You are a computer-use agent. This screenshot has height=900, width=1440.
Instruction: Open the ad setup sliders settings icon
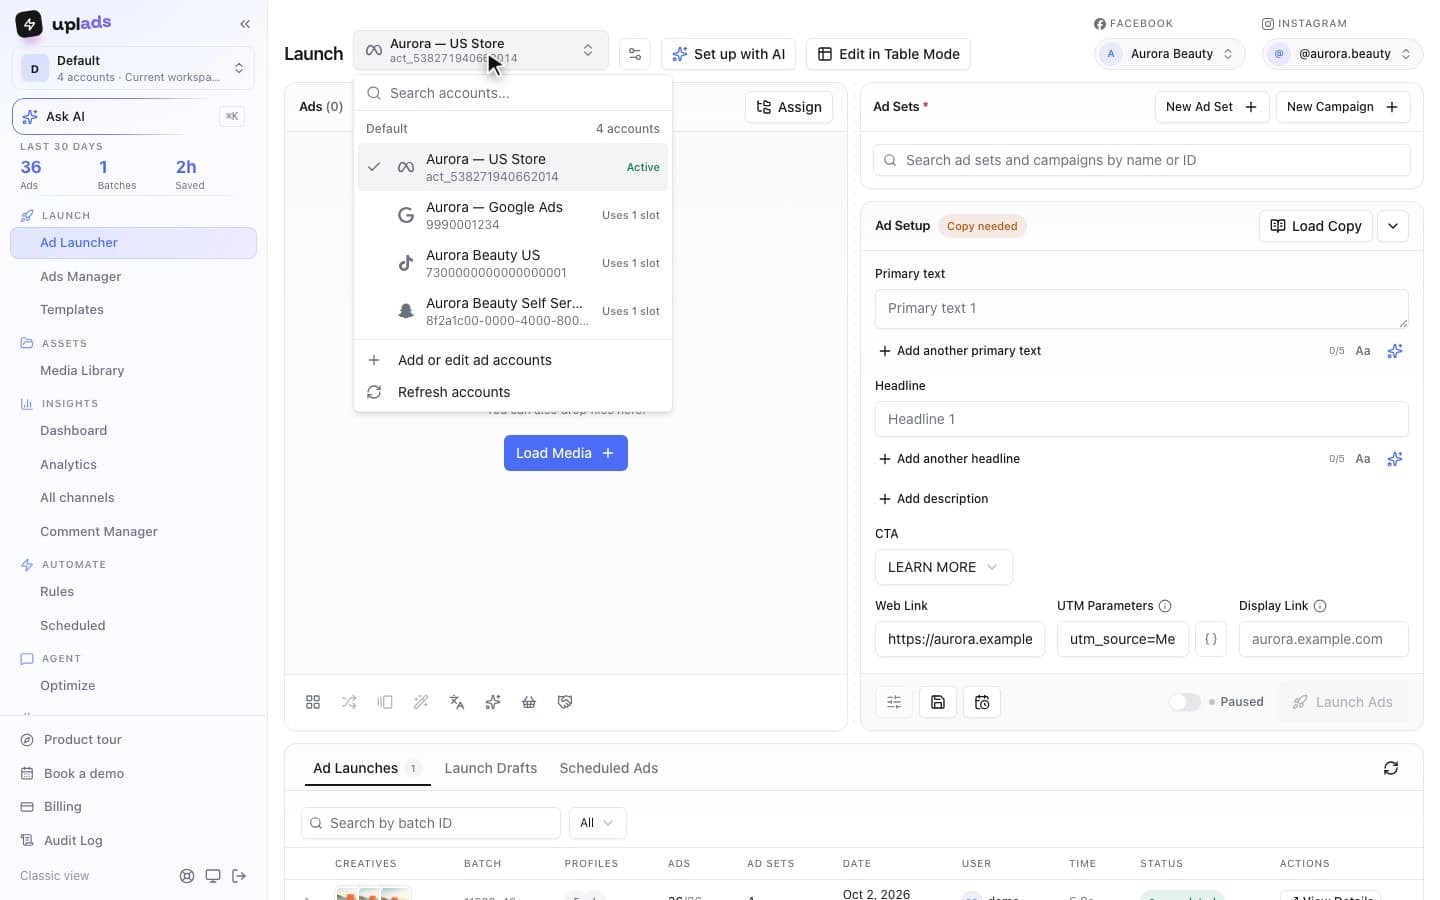[x=894, y=702]
